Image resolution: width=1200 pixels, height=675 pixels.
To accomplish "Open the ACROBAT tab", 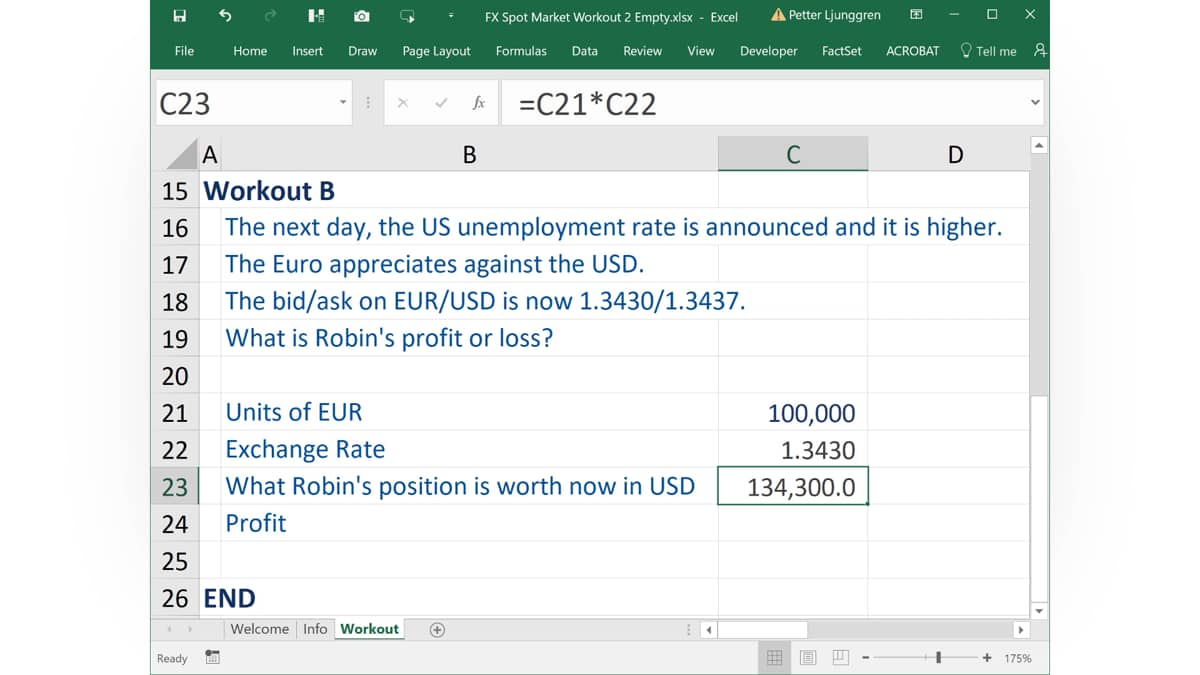I will tap(912, 51).
